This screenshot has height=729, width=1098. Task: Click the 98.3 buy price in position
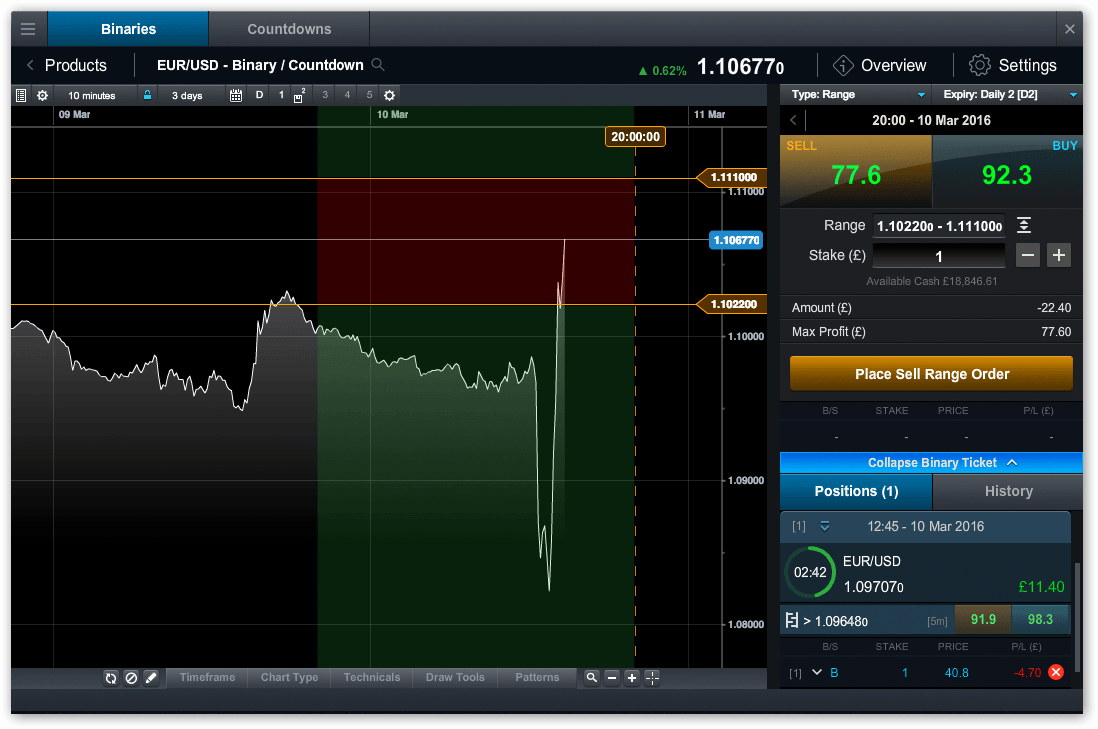coord(1040,620)
